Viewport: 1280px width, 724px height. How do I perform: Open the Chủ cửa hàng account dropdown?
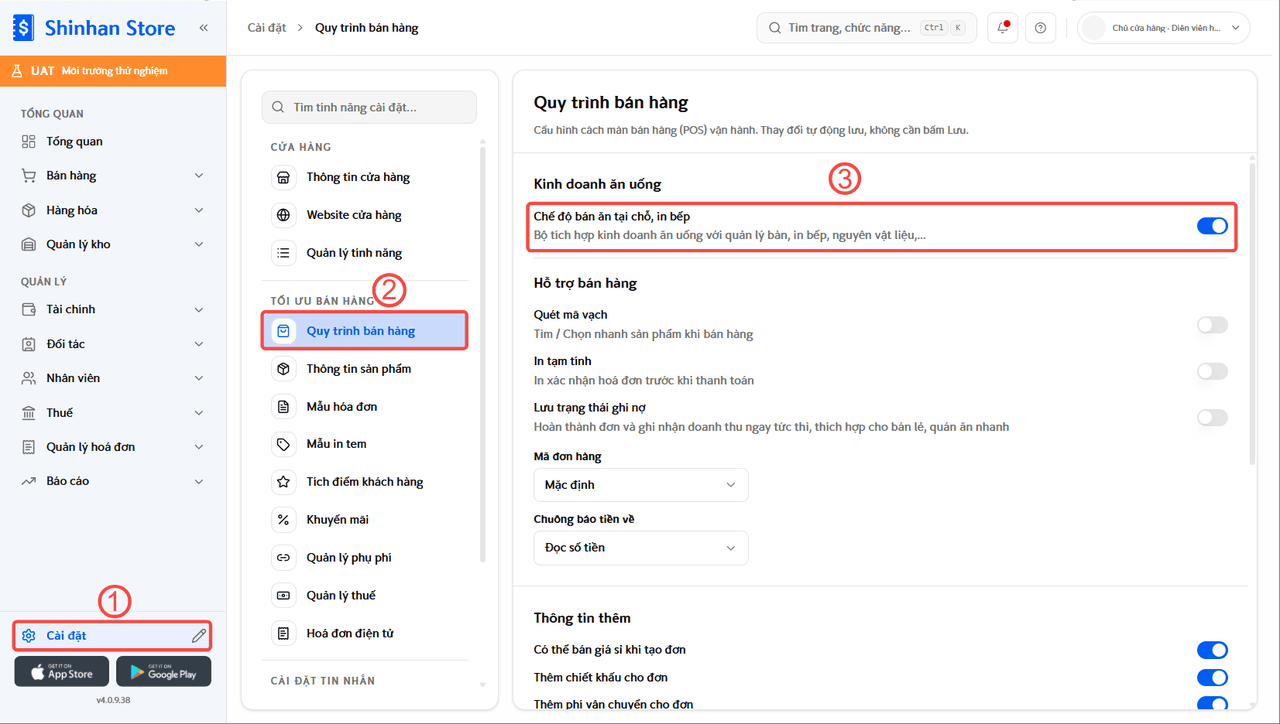coord(1164,28)
